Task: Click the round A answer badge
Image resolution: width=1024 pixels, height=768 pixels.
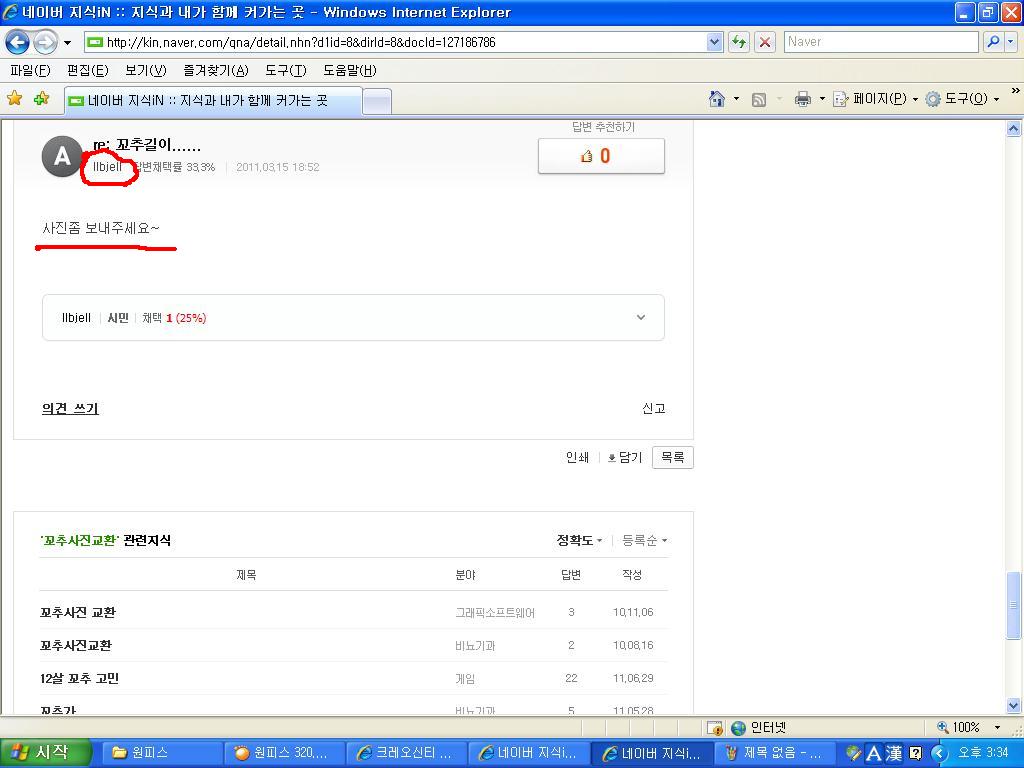Action: (62, 156)
